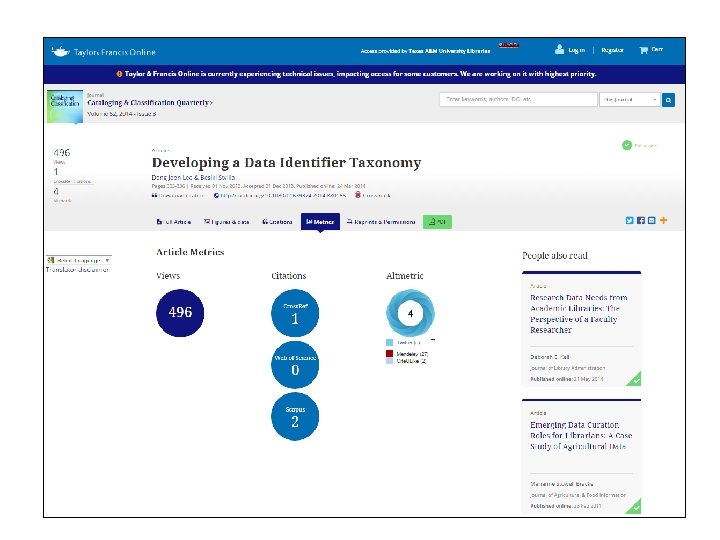
Task: Click the Register link
Action: click(612, 50)
